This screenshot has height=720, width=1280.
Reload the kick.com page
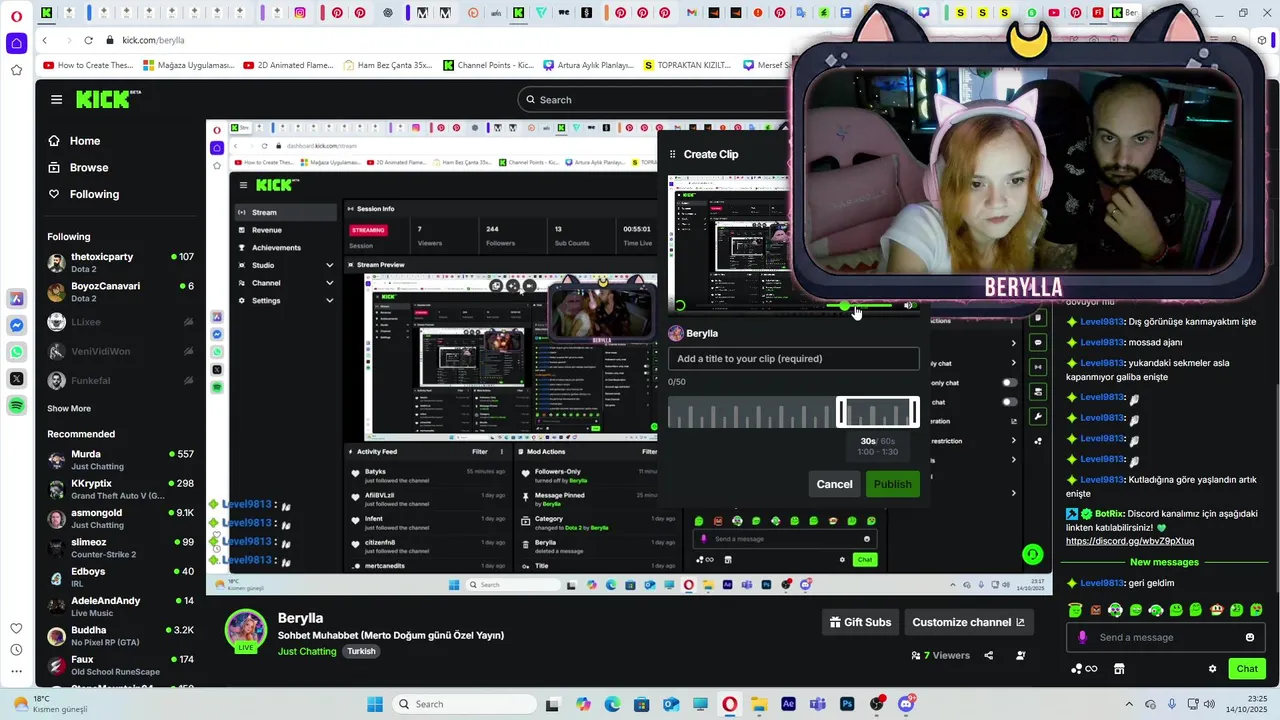pyautogui.click(x=88, y=40)
